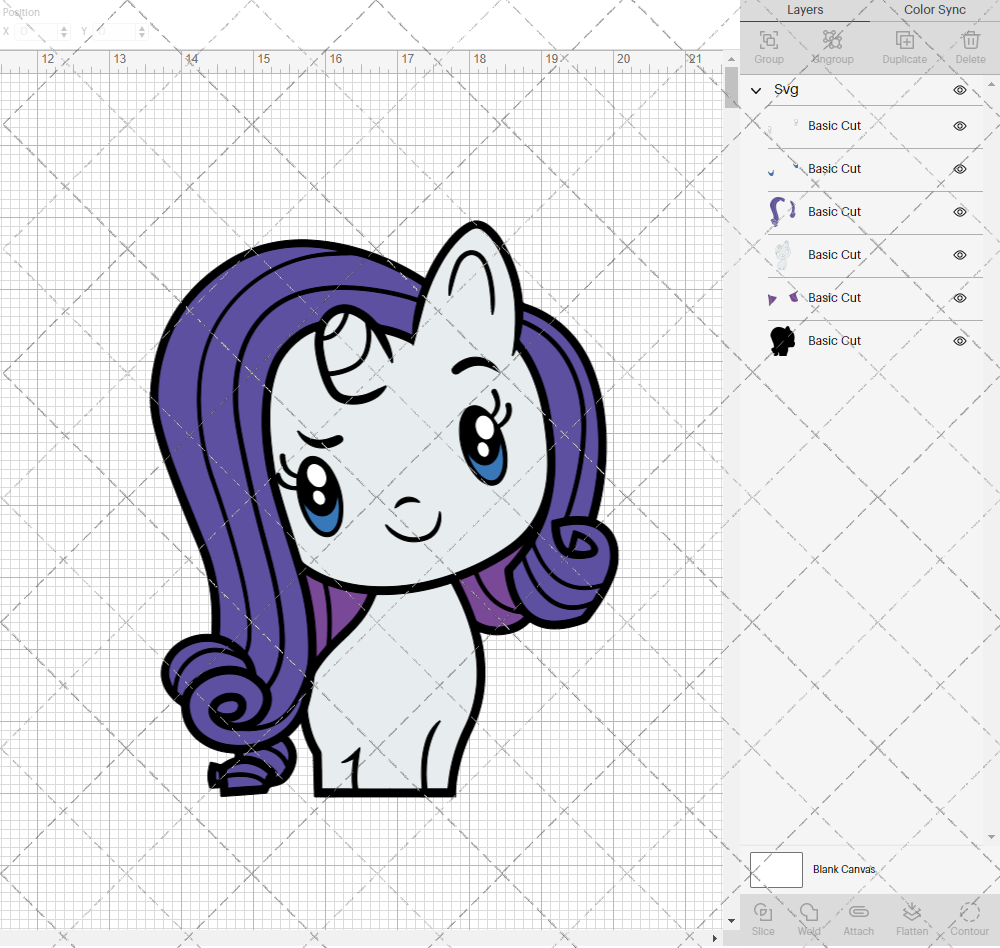Viewport: 1000px width, 948px height.
Task: Switch to the Layers tab
Action: point(805,10)
